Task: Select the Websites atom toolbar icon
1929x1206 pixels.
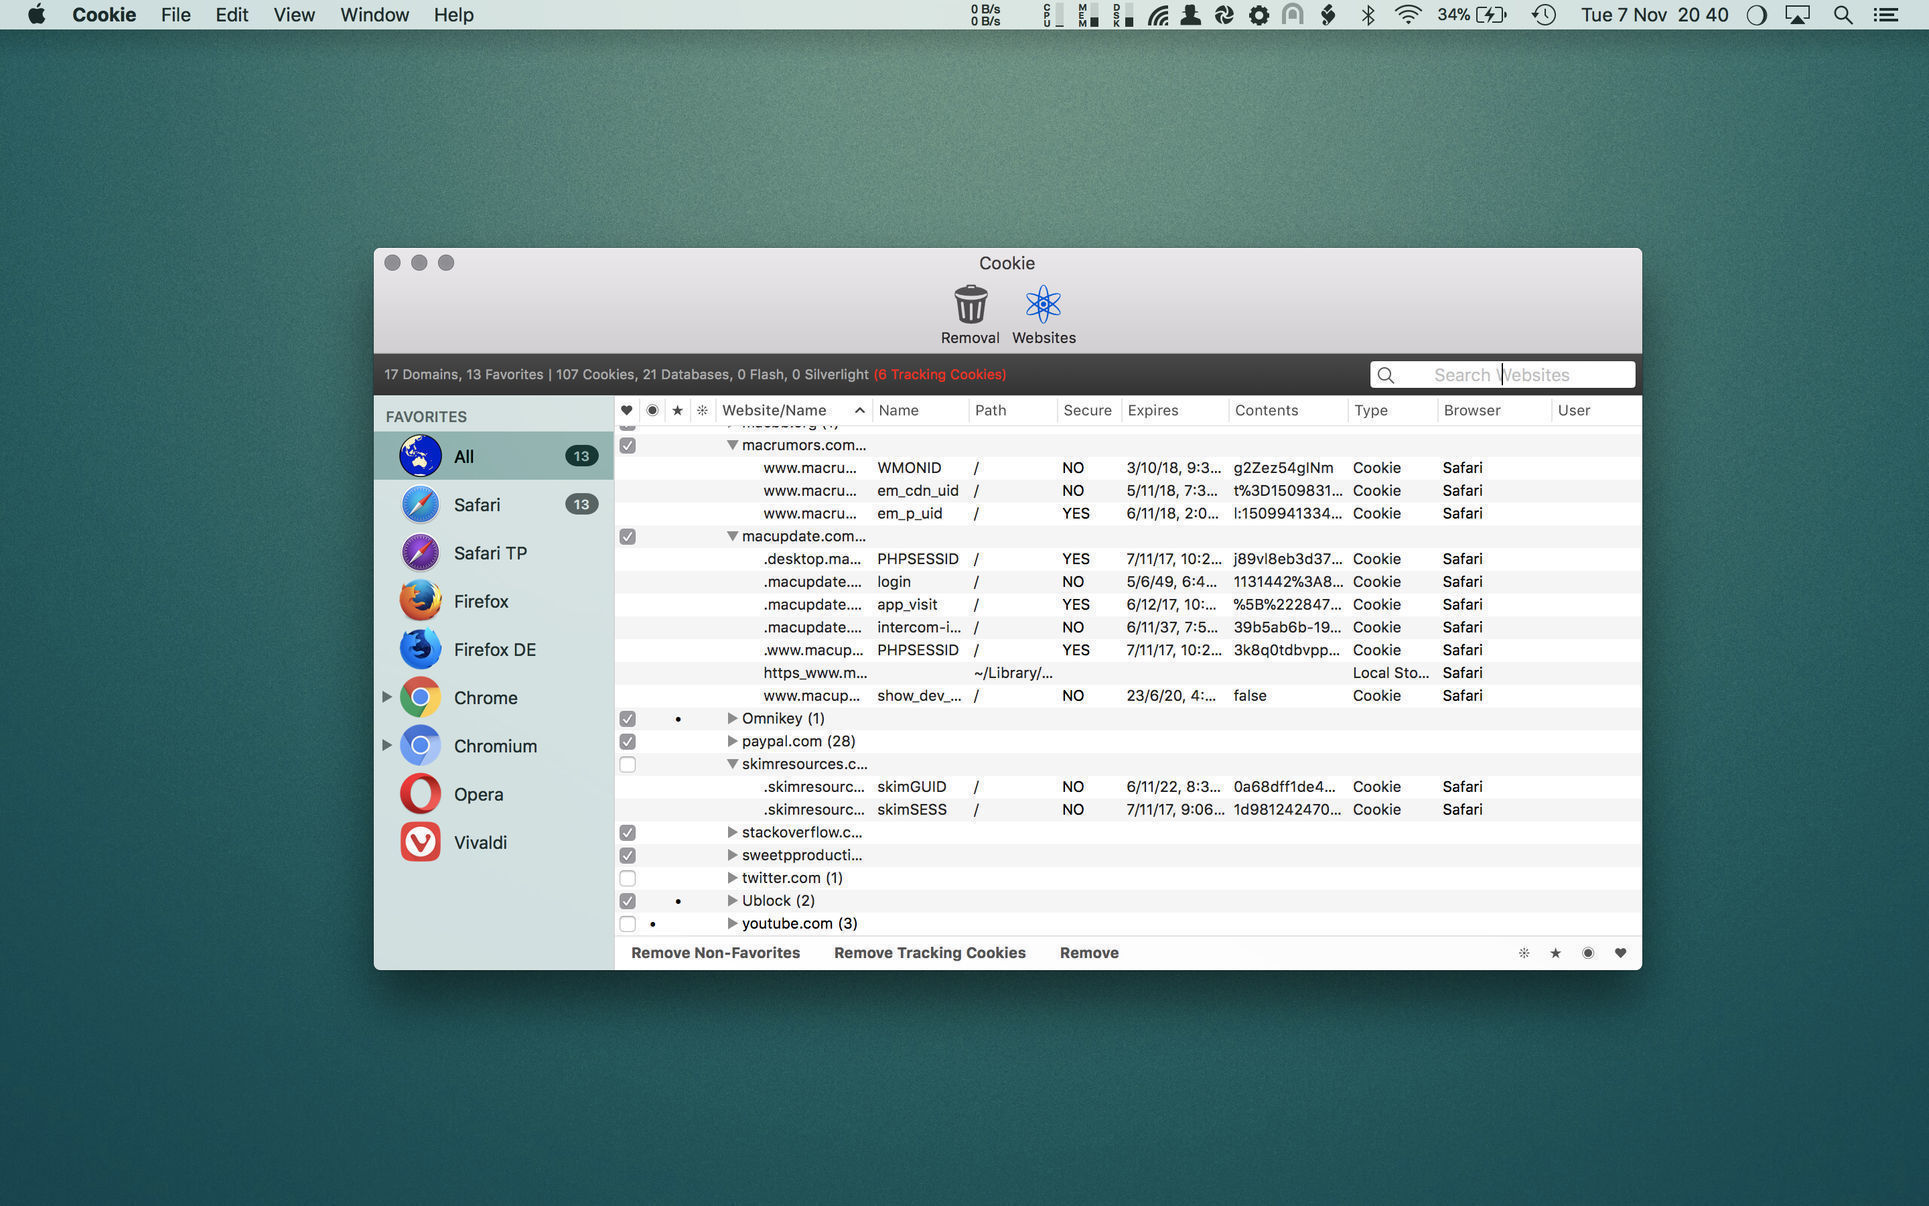Action: (x=1043, y=305)
